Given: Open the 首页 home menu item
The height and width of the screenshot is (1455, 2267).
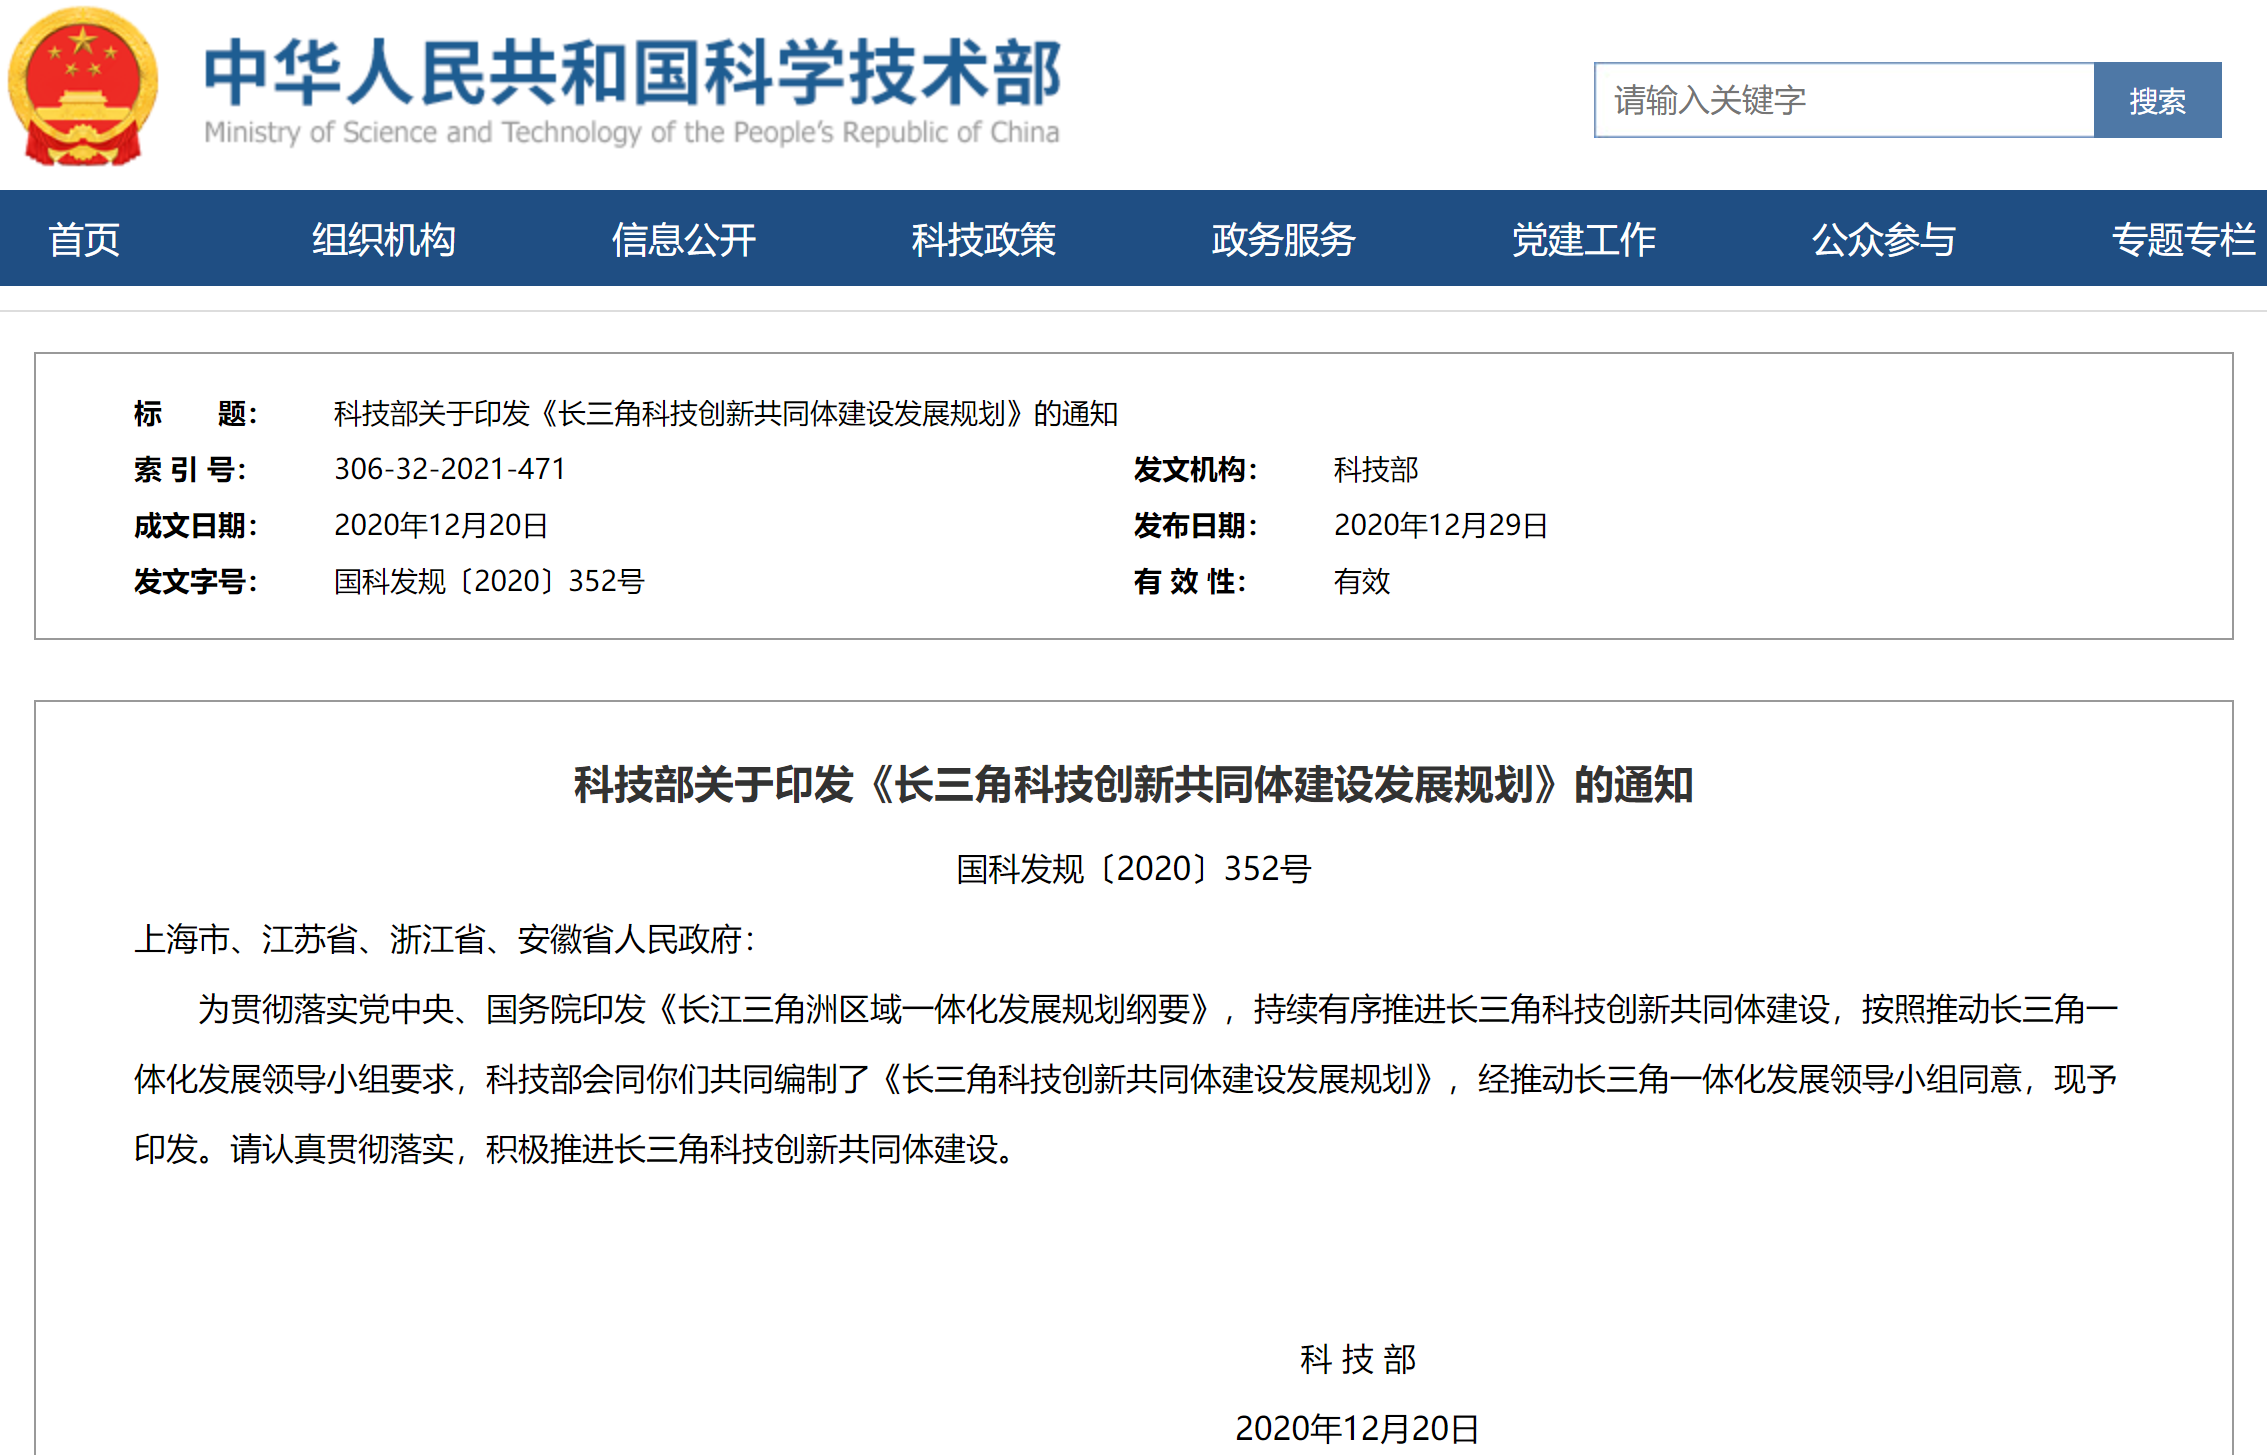Looking at the screenshot, I should (x=84, y=240).
